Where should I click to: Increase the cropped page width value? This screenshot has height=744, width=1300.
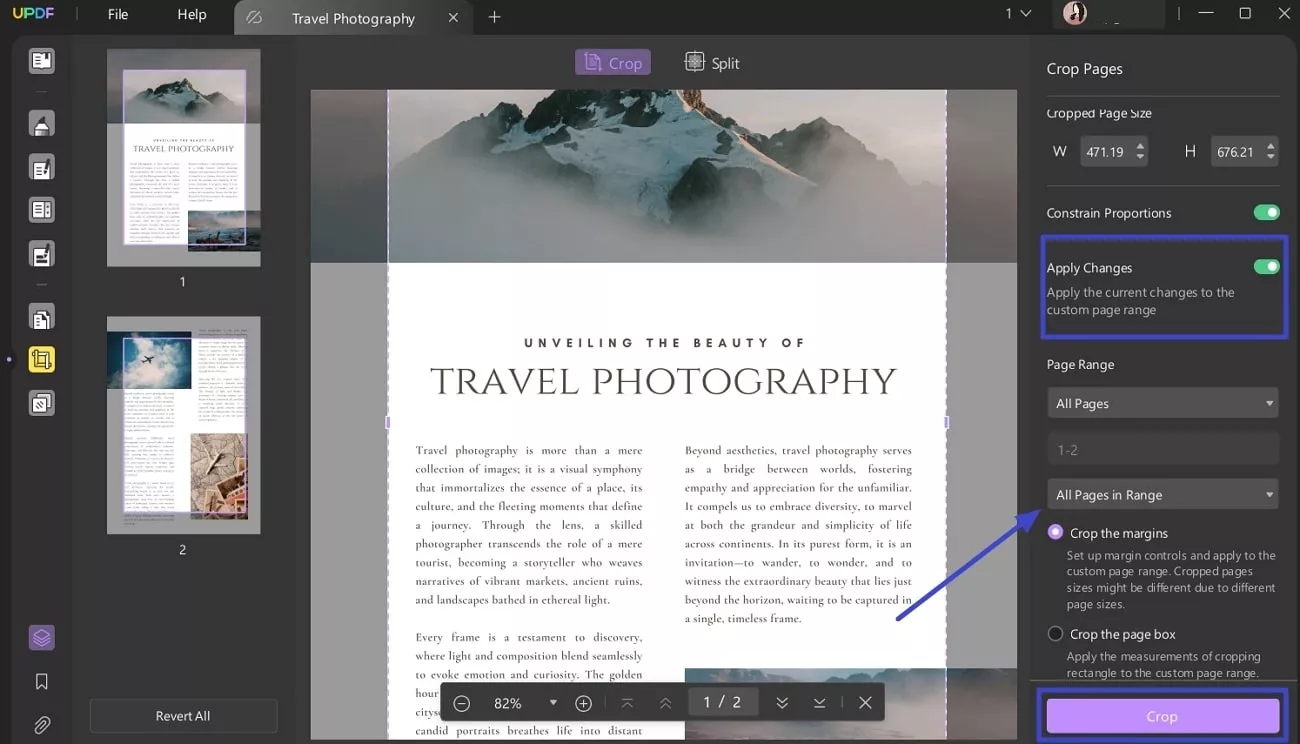pyautogui.click(x=1140, y=146)
